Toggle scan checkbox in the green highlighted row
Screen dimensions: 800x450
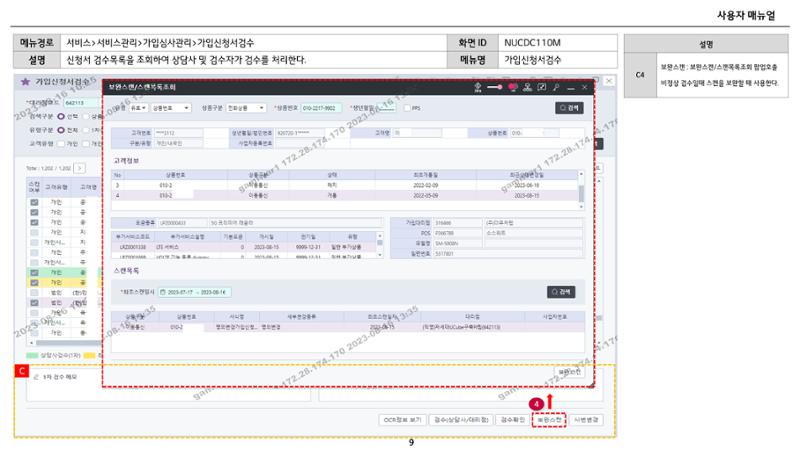click(34, 272)
